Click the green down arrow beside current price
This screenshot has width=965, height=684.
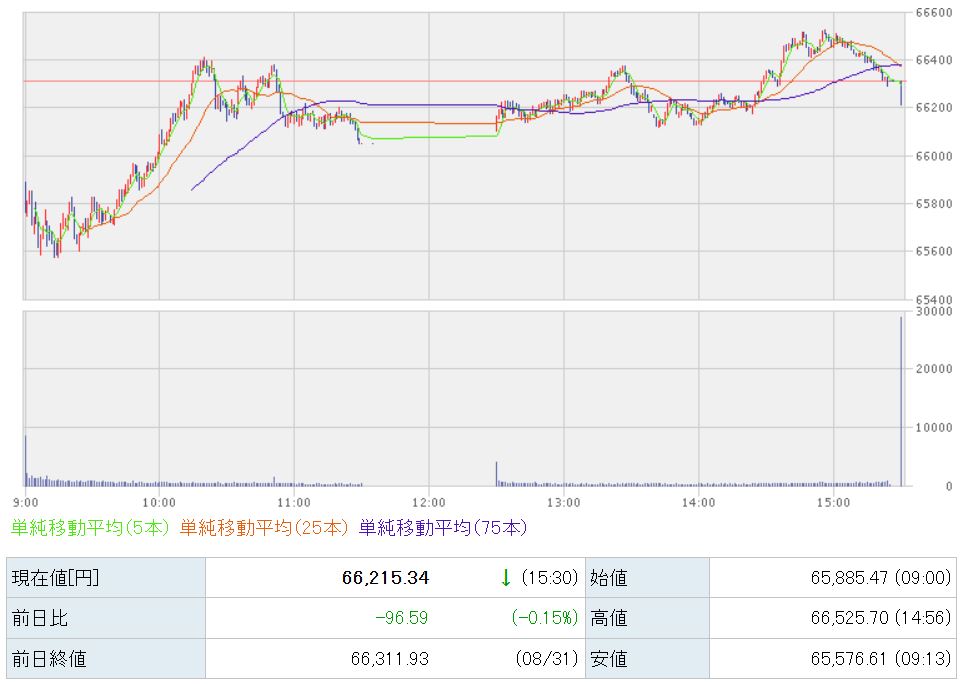click(x=506, y=577)
